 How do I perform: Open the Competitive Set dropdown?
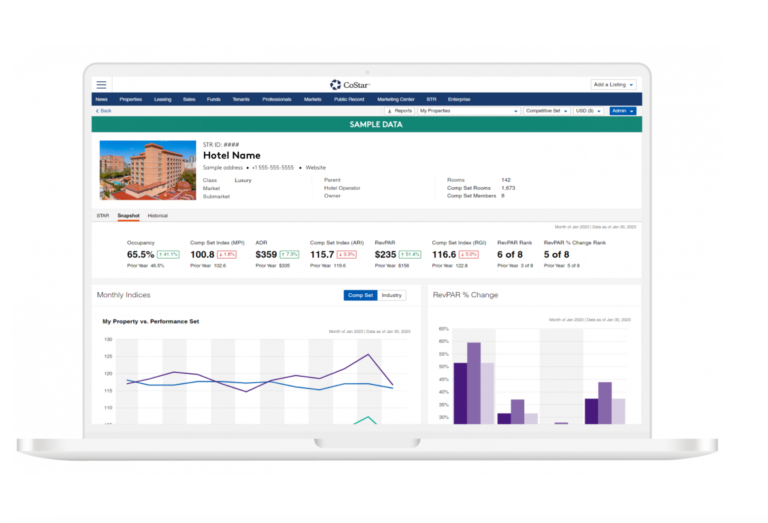click(x=546, y=111)
